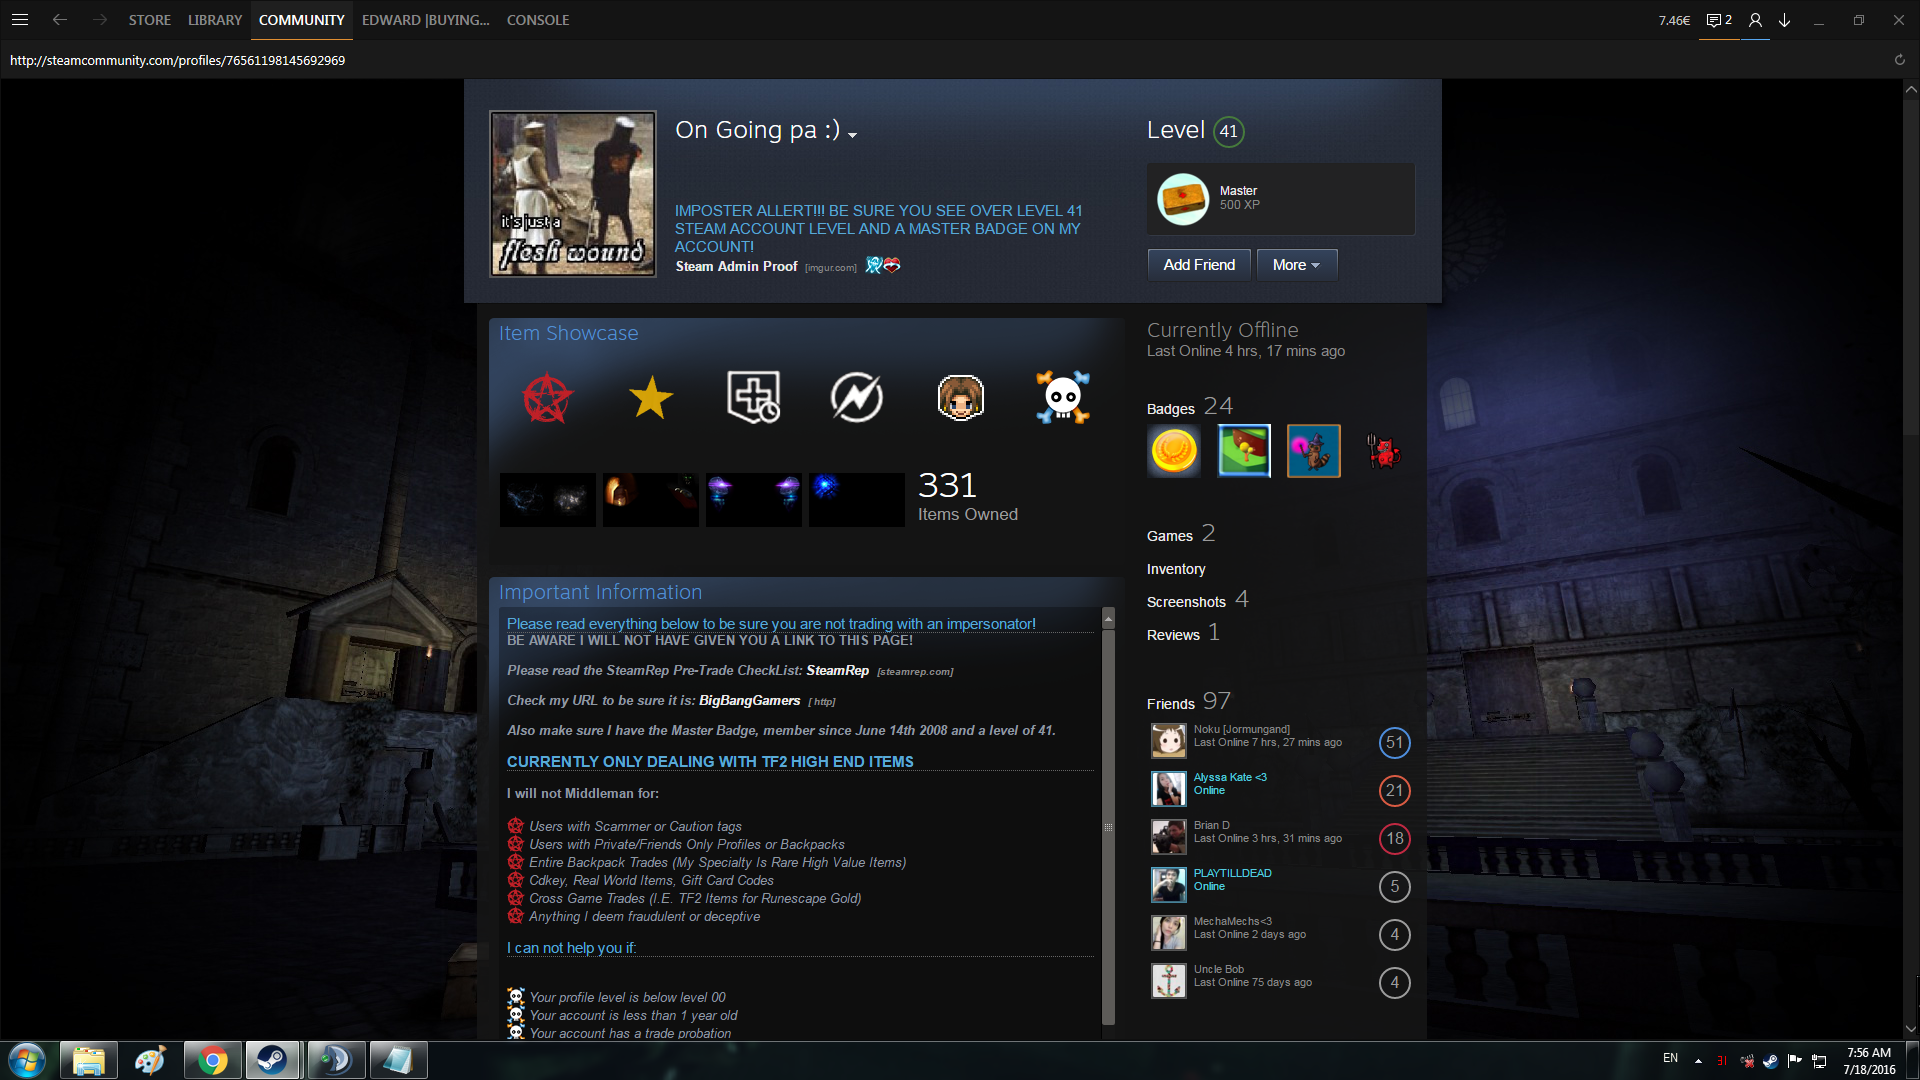Open Steam downloads arrow icon in top bar
1920x1080 pixels.
pos(1784,20)
